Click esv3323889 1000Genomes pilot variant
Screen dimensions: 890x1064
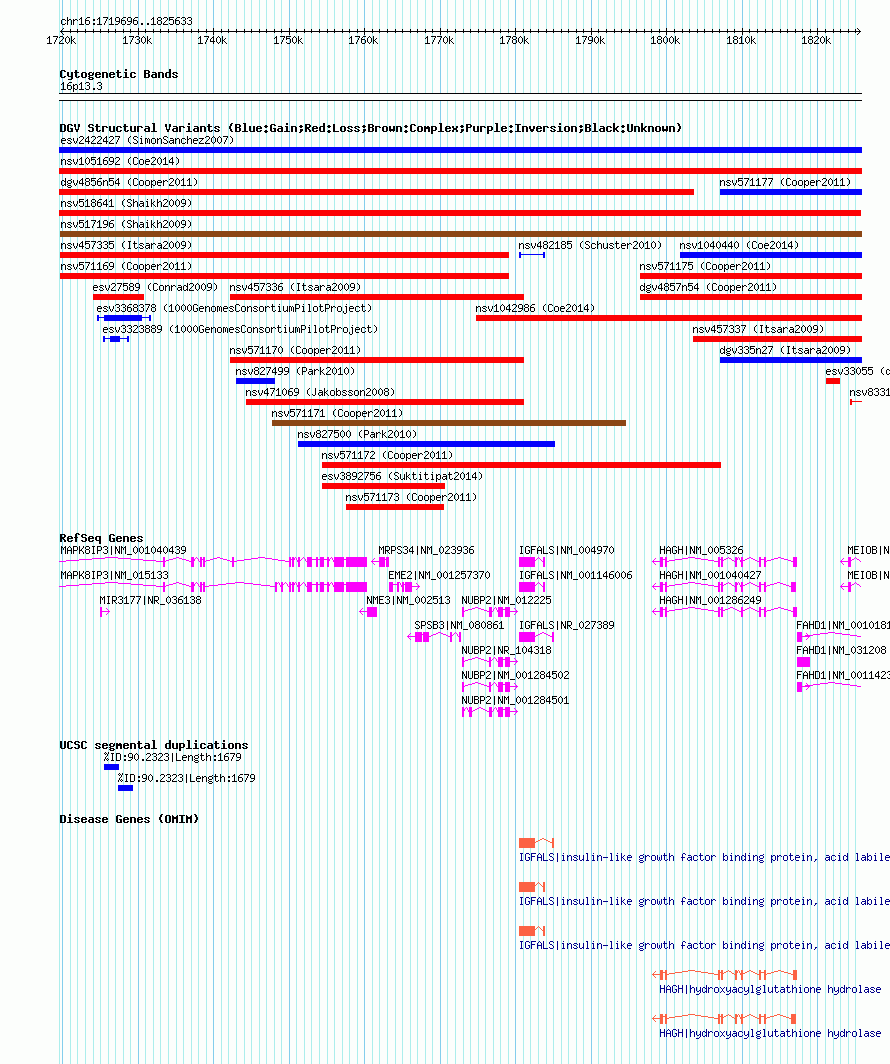point(116,339)
